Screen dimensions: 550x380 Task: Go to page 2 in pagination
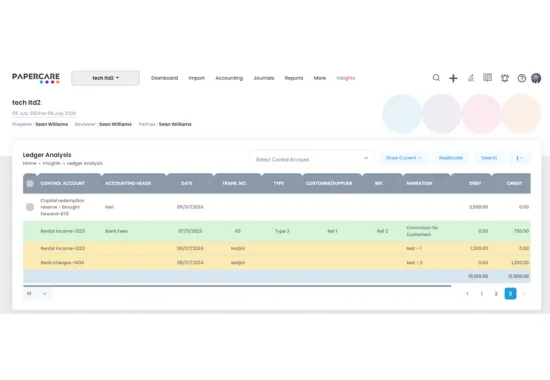pos(496,294)
